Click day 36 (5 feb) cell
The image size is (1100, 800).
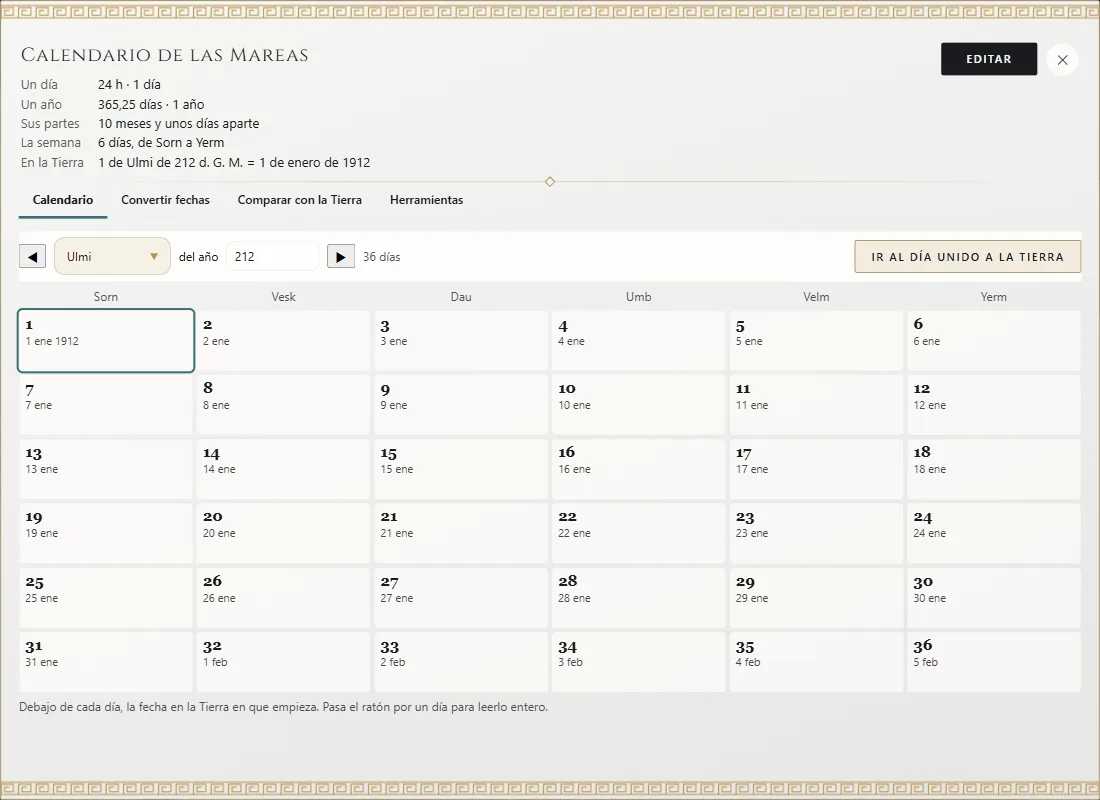pos(993,662)
